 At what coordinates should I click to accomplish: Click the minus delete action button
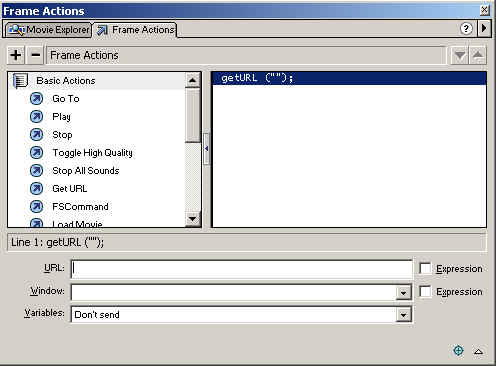(x=35, y=55)
